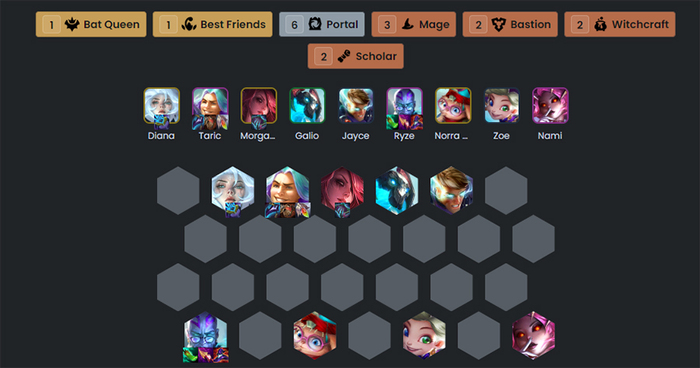Click Jayce's champion portrait in list

click(356, 106)
